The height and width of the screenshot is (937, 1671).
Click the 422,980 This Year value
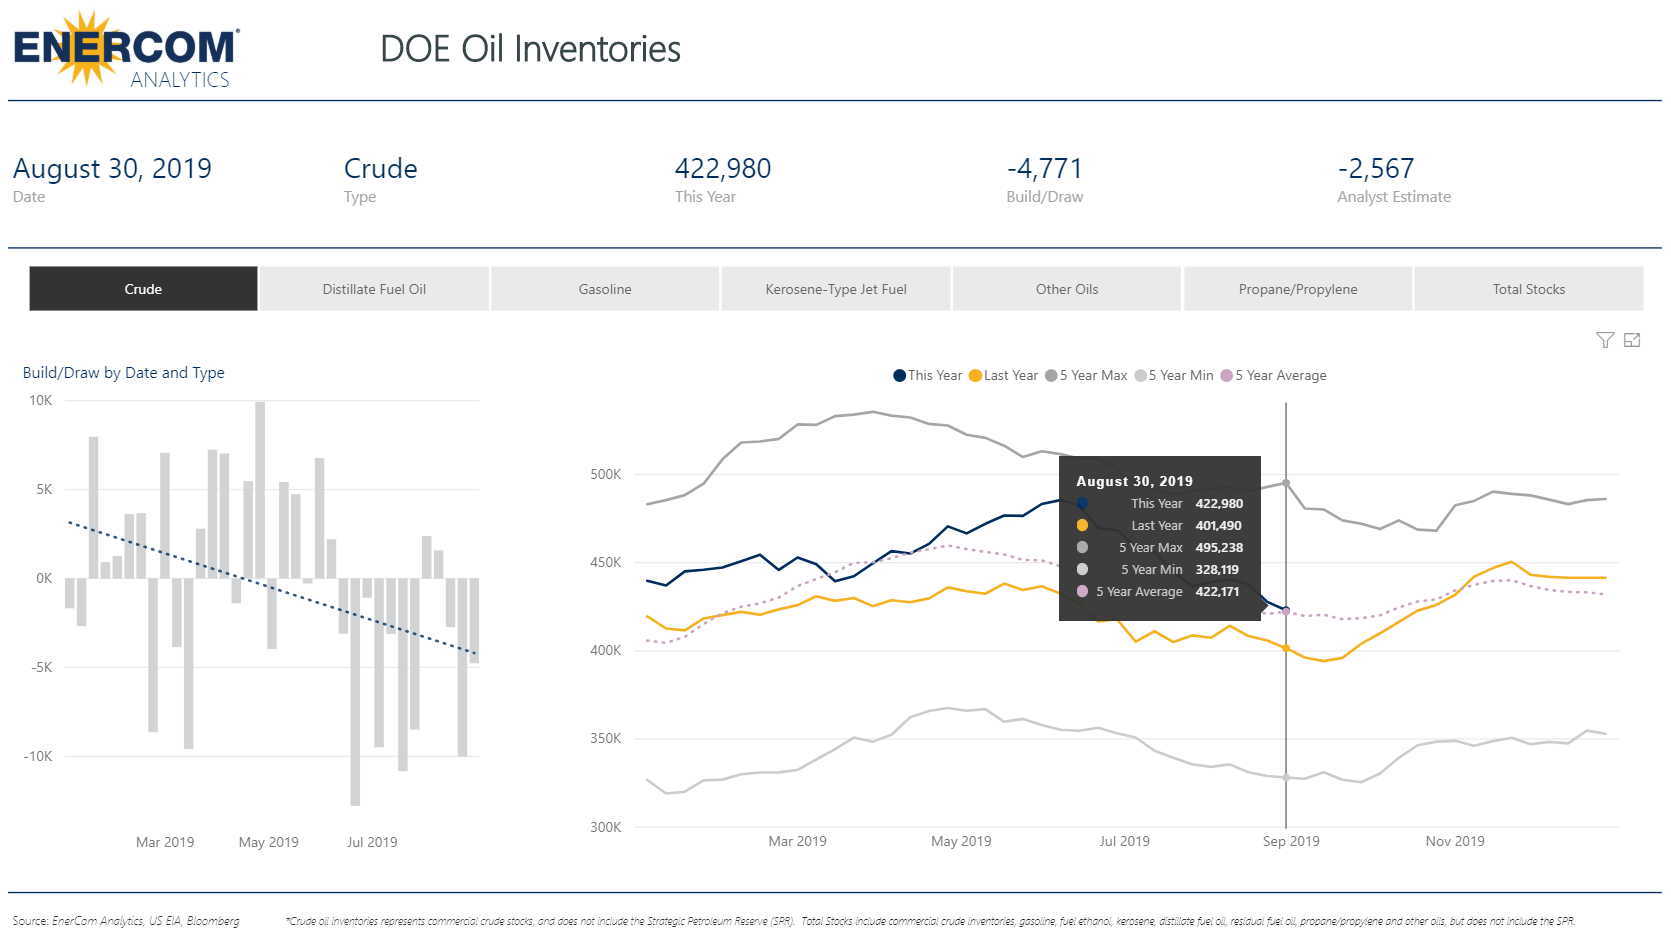[723, 169]
